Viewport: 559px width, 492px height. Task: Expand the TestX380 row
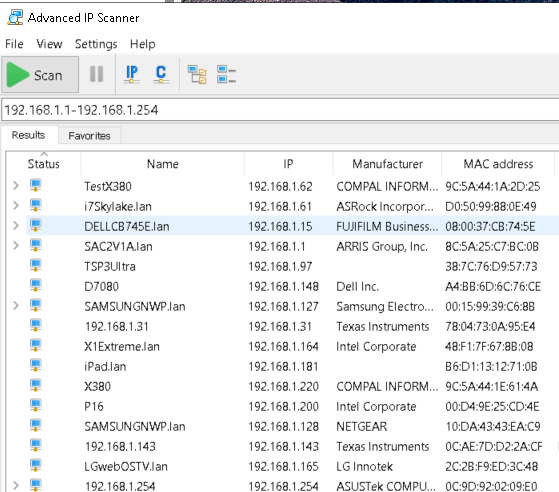tap(16, 185)
